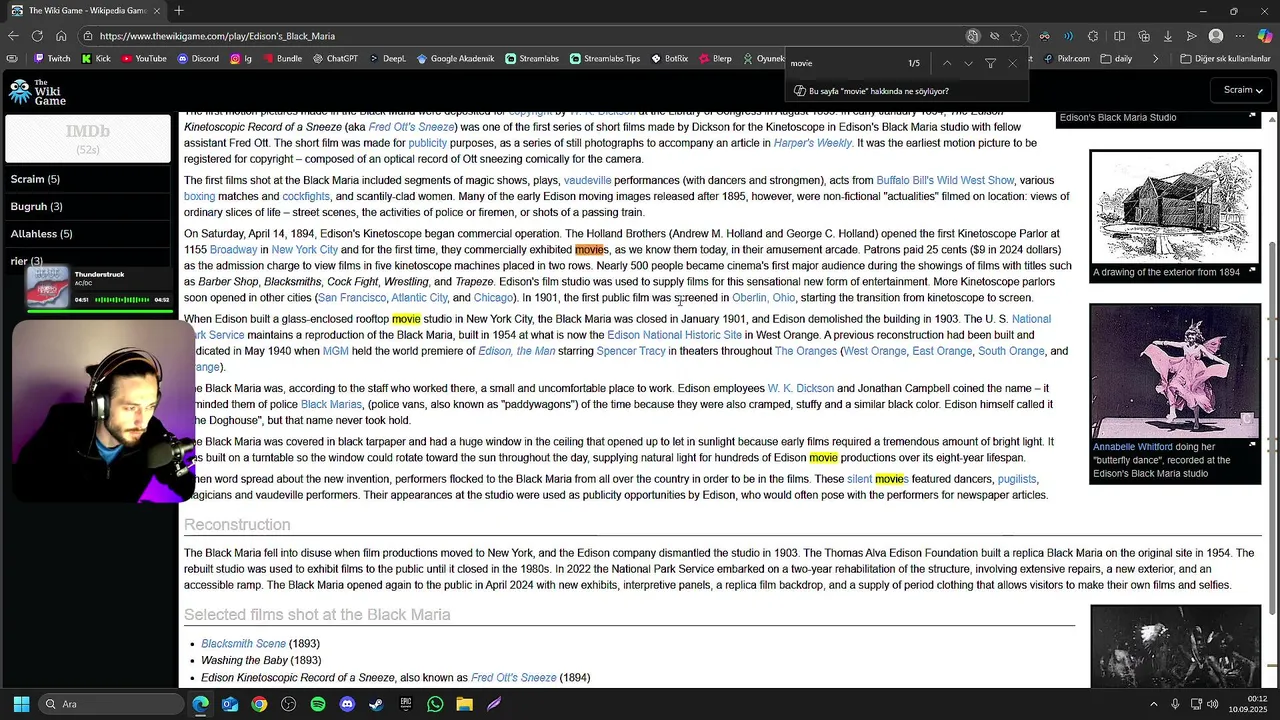This screenshot has height=720, width=1280.
Task: Open the browser extensions puzzle icon
Action: [x=1093, y=36]
